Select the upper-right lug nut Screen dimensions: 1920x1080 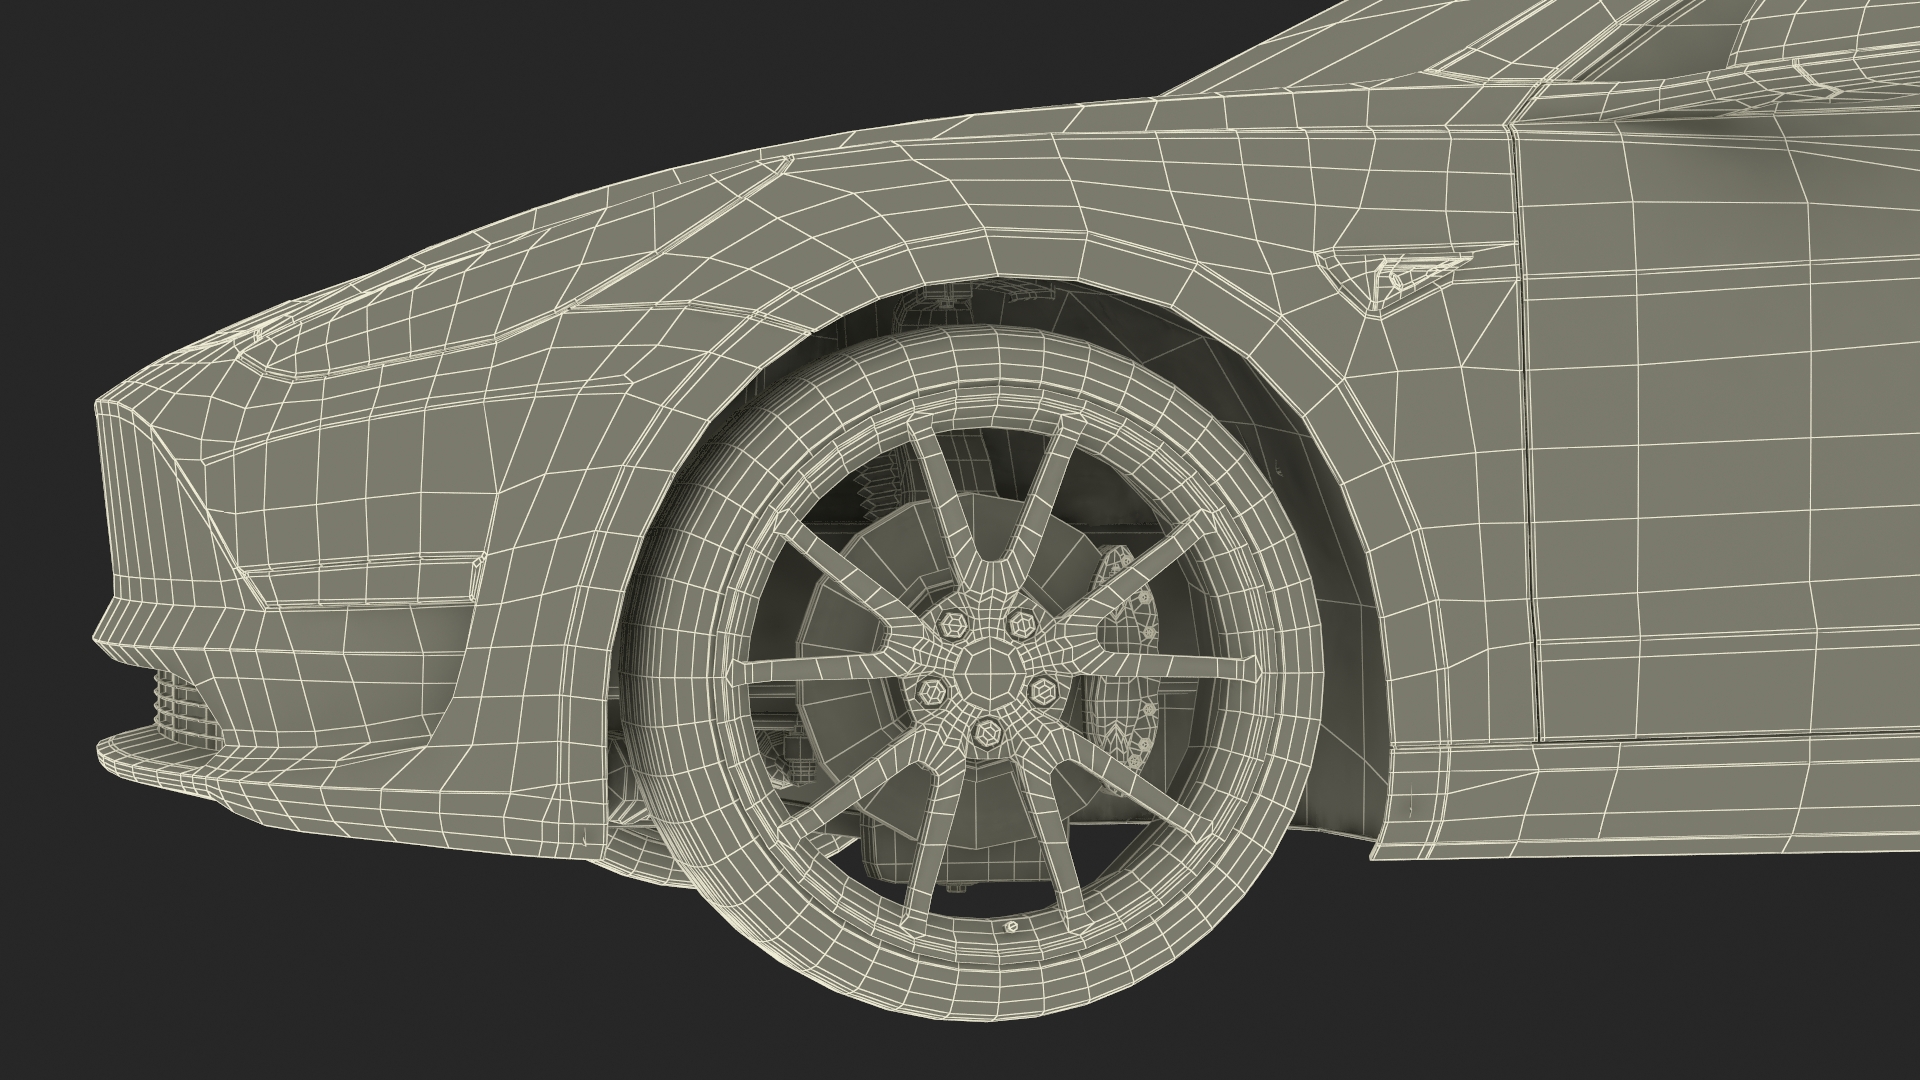point(1021,623)
